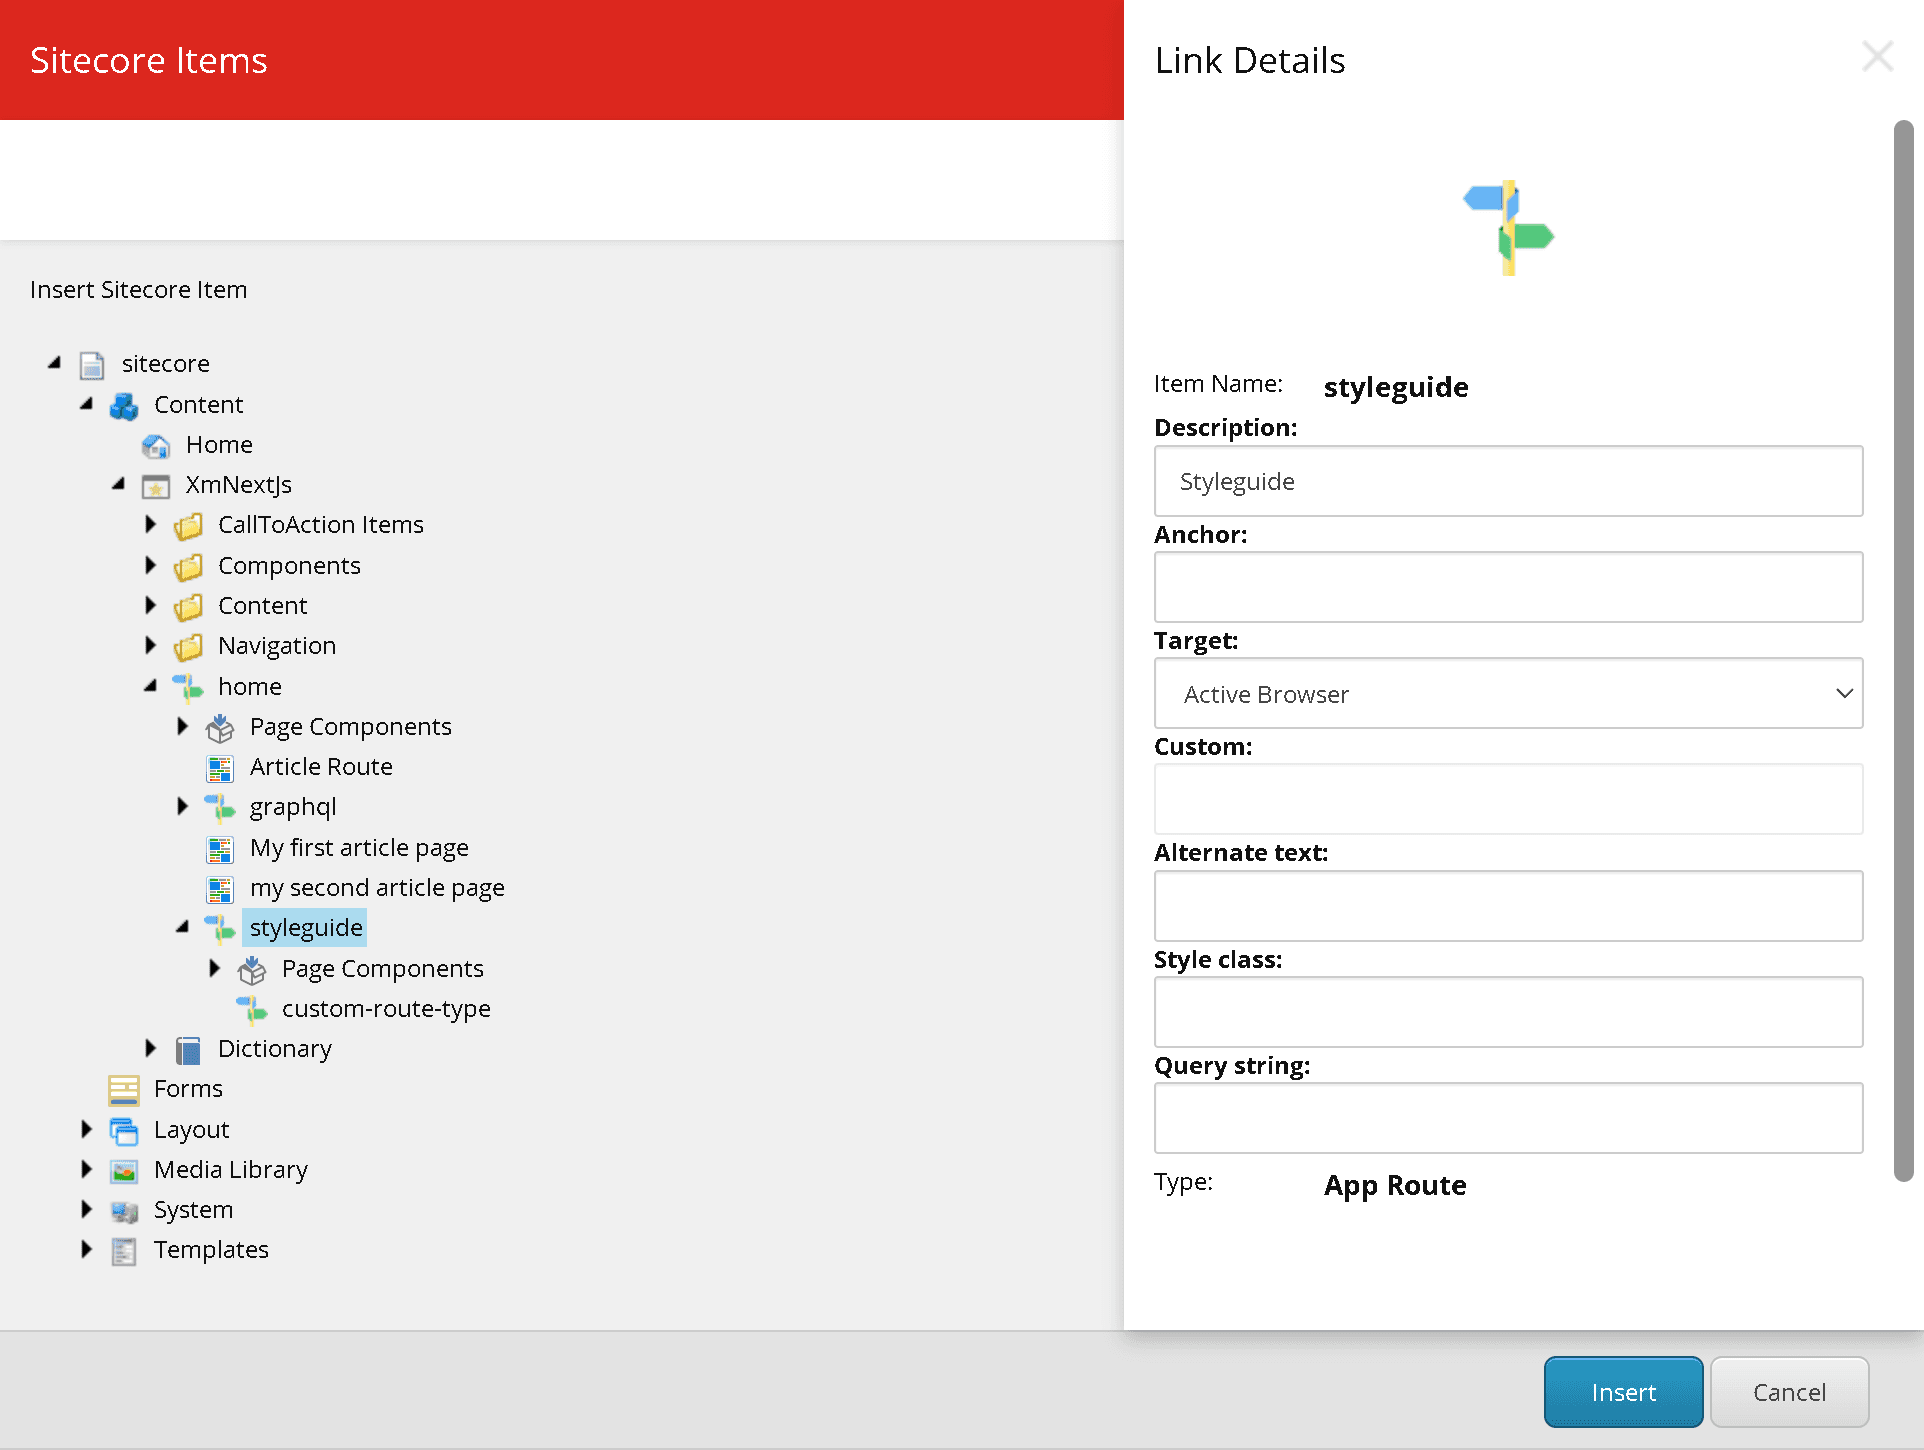Expand Page Components under styleguide
Image resolution: width=1924 pixels, height=1450 pixels.
(x=214, y=968)
